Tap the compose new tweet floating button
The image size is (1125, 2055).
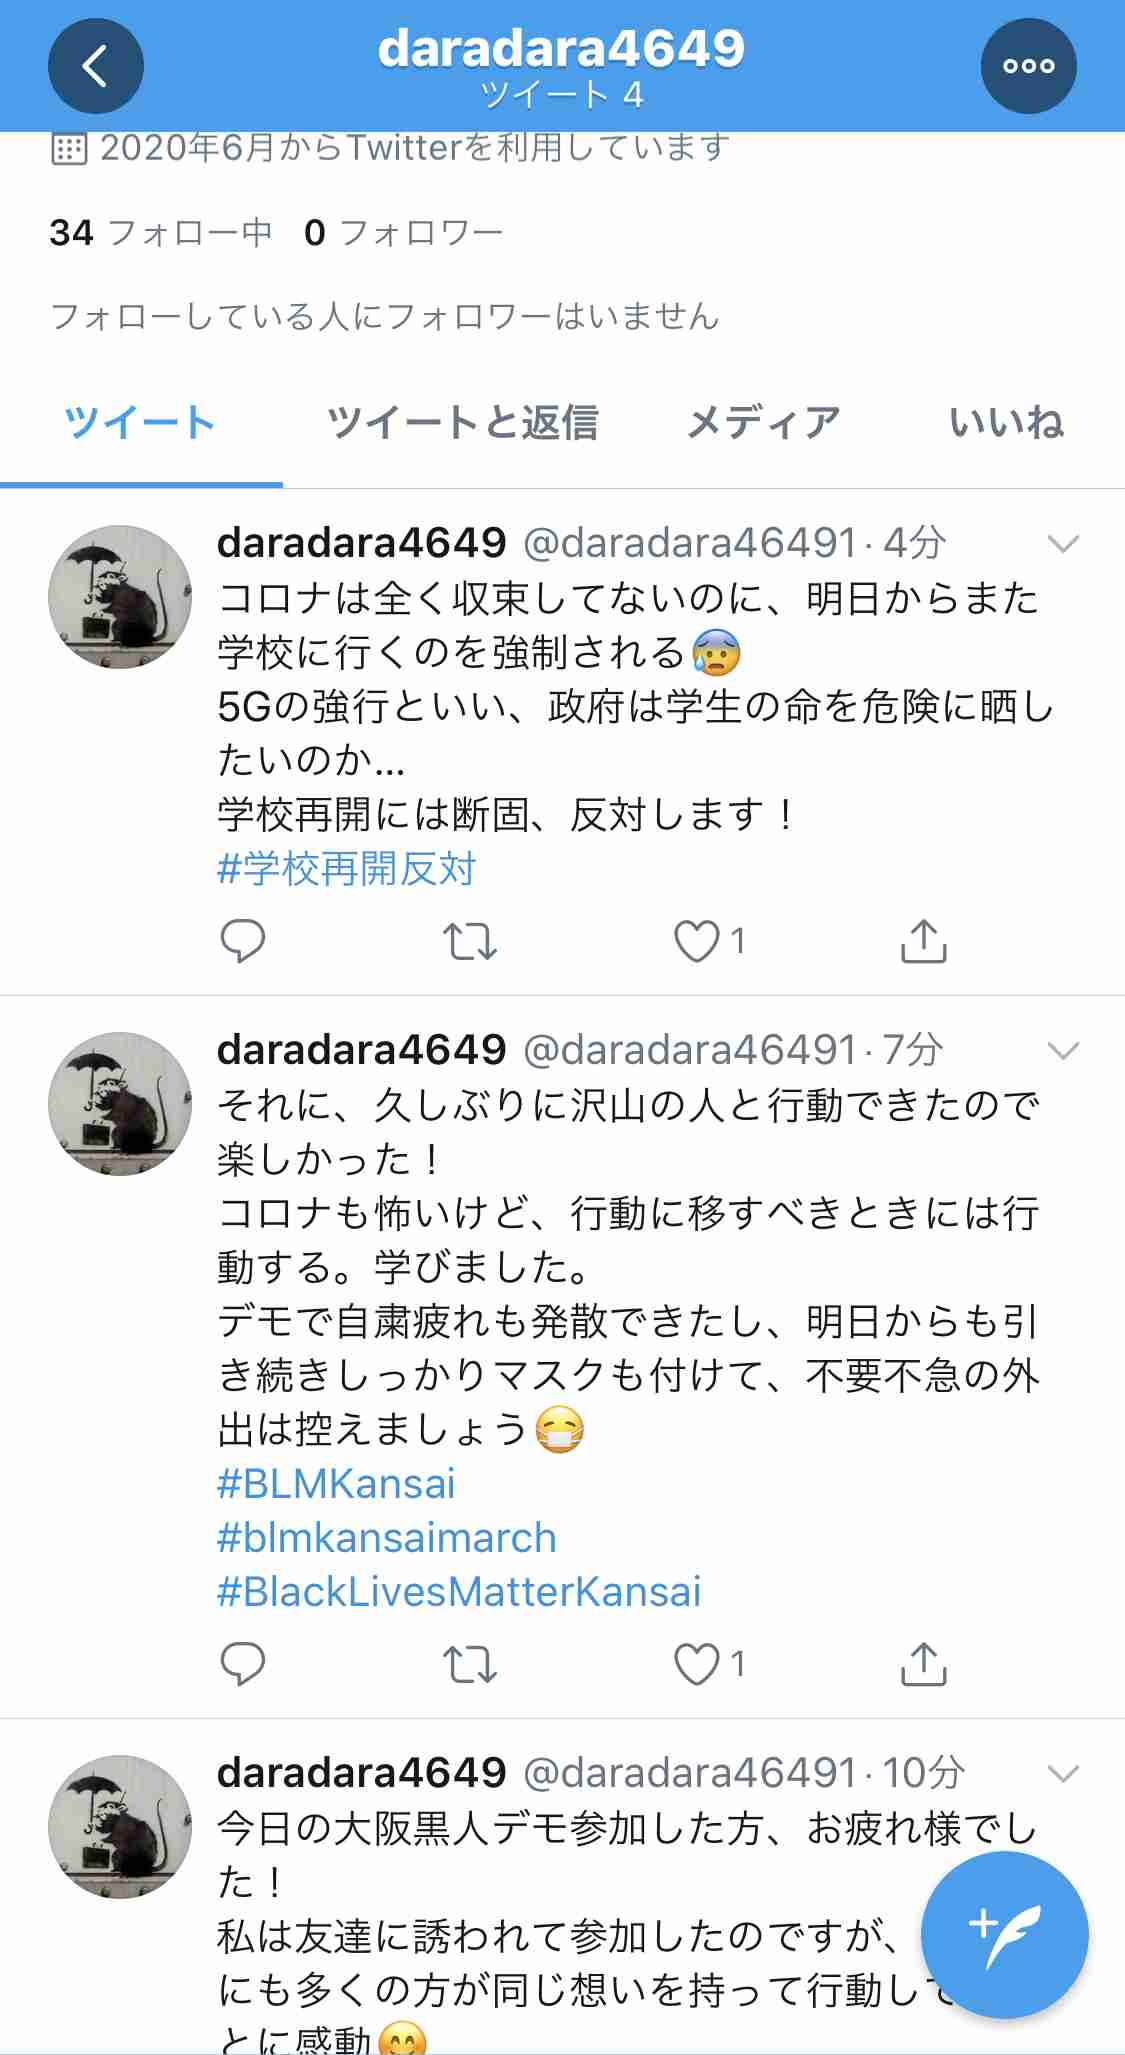pos(1004,1935)
